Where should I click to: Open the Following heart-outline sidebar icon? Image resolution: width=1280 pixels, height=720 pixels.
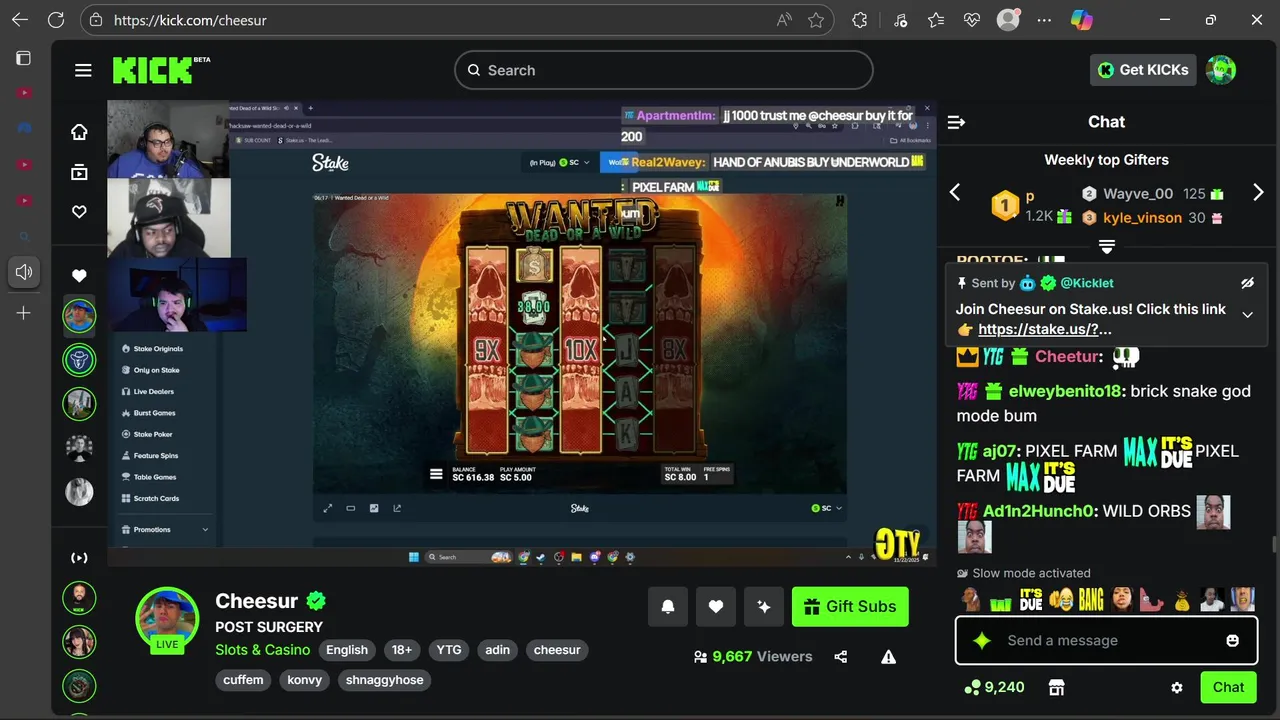point(79,212)
